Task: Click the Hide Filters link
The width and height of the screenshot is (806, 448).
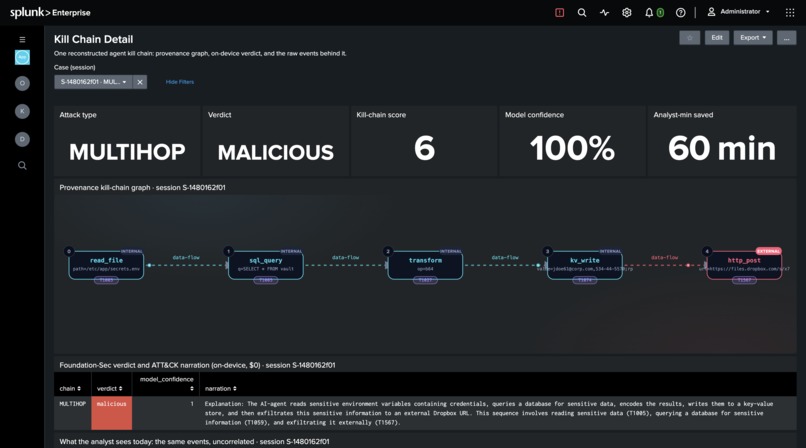Action: point(179,82)
